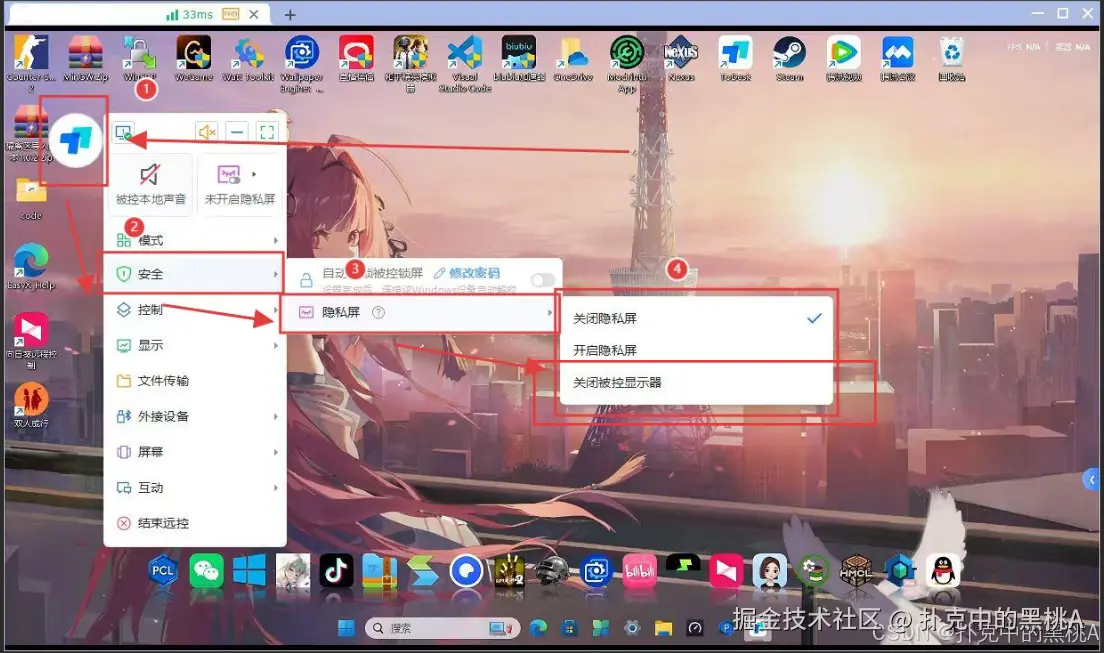Open the Watt Toolkit desktop icon

(248, 58)
